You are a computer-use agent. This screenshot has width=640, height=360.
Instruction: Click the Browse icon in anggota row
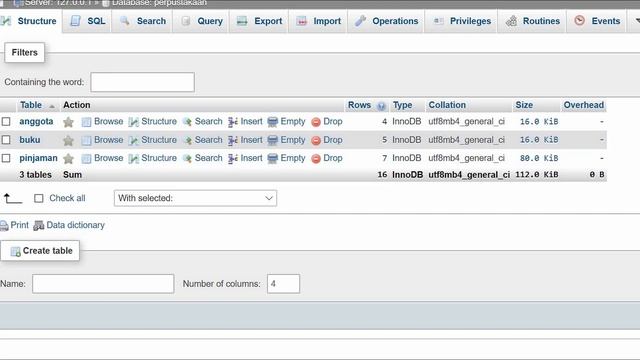tap(86, 122)
